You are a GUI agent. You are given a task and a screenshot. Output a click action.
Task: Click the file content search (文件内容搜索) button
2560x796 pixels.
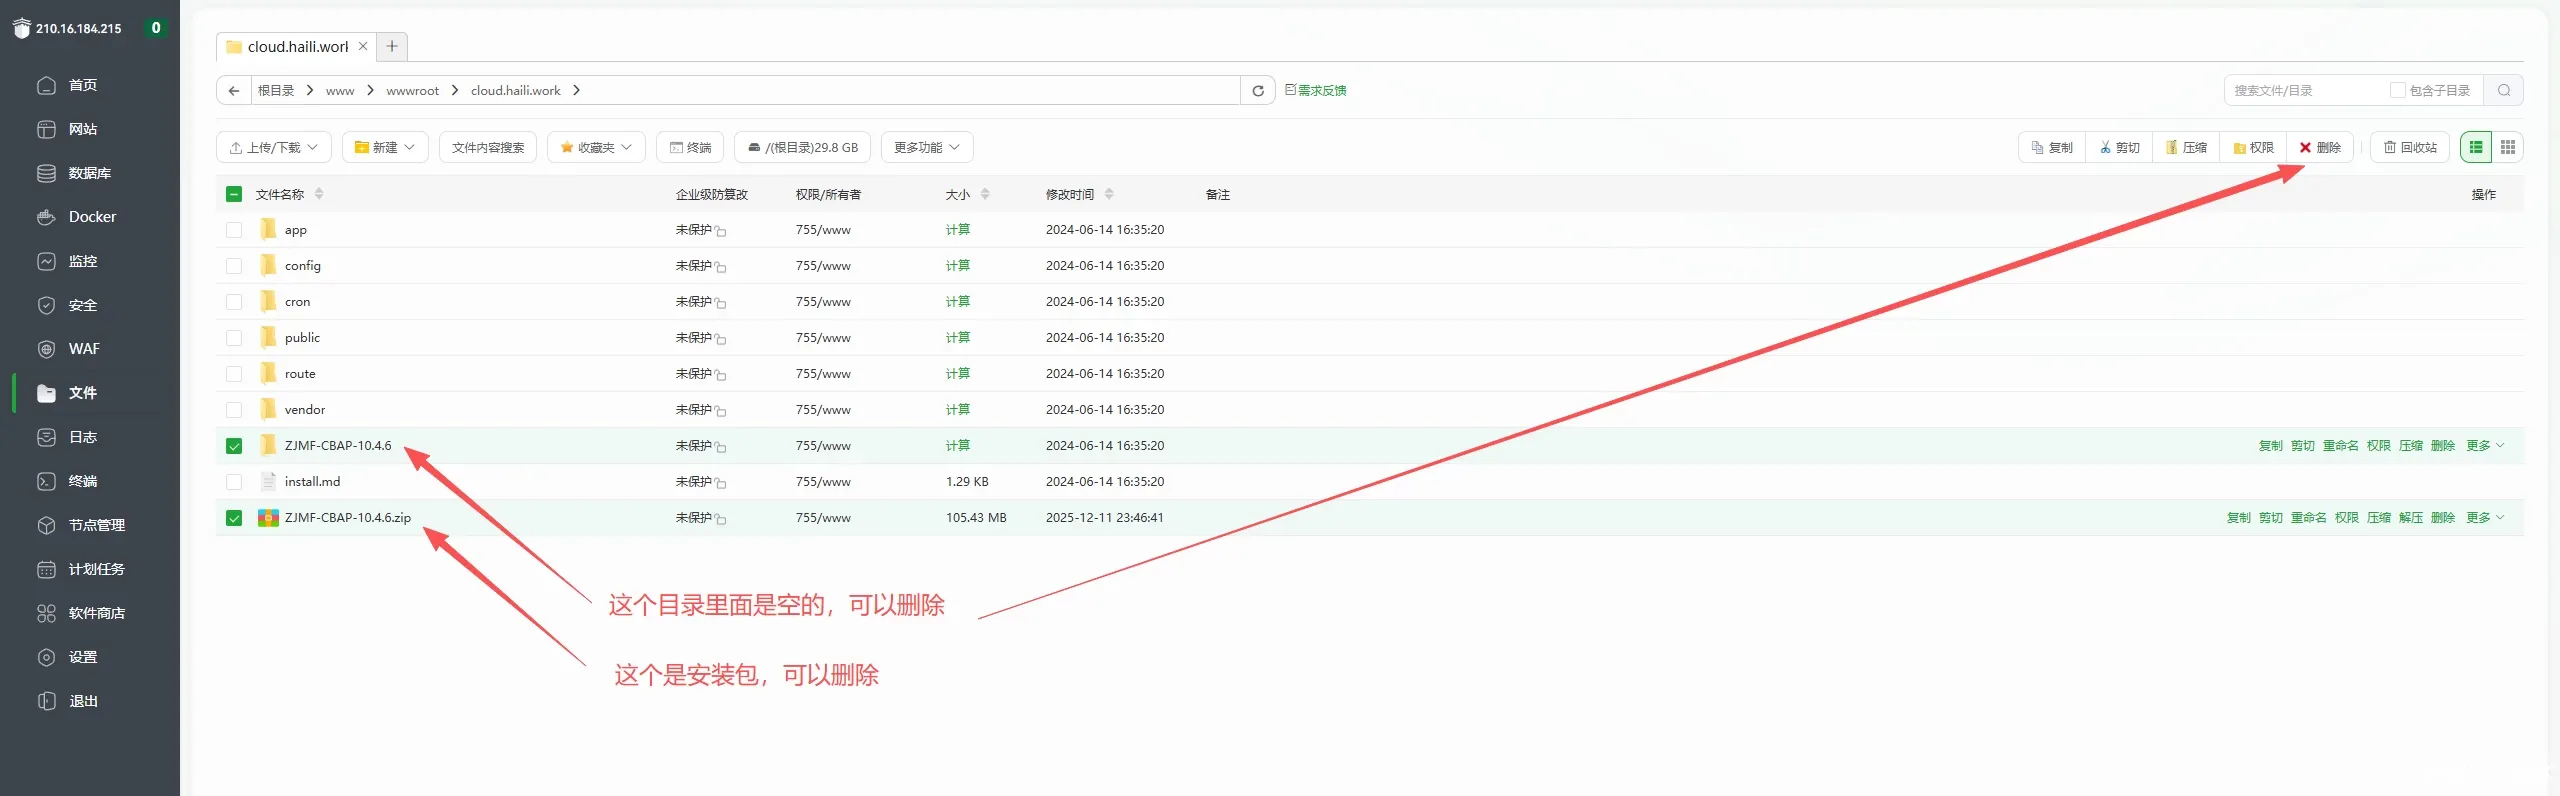coord(488,148)
